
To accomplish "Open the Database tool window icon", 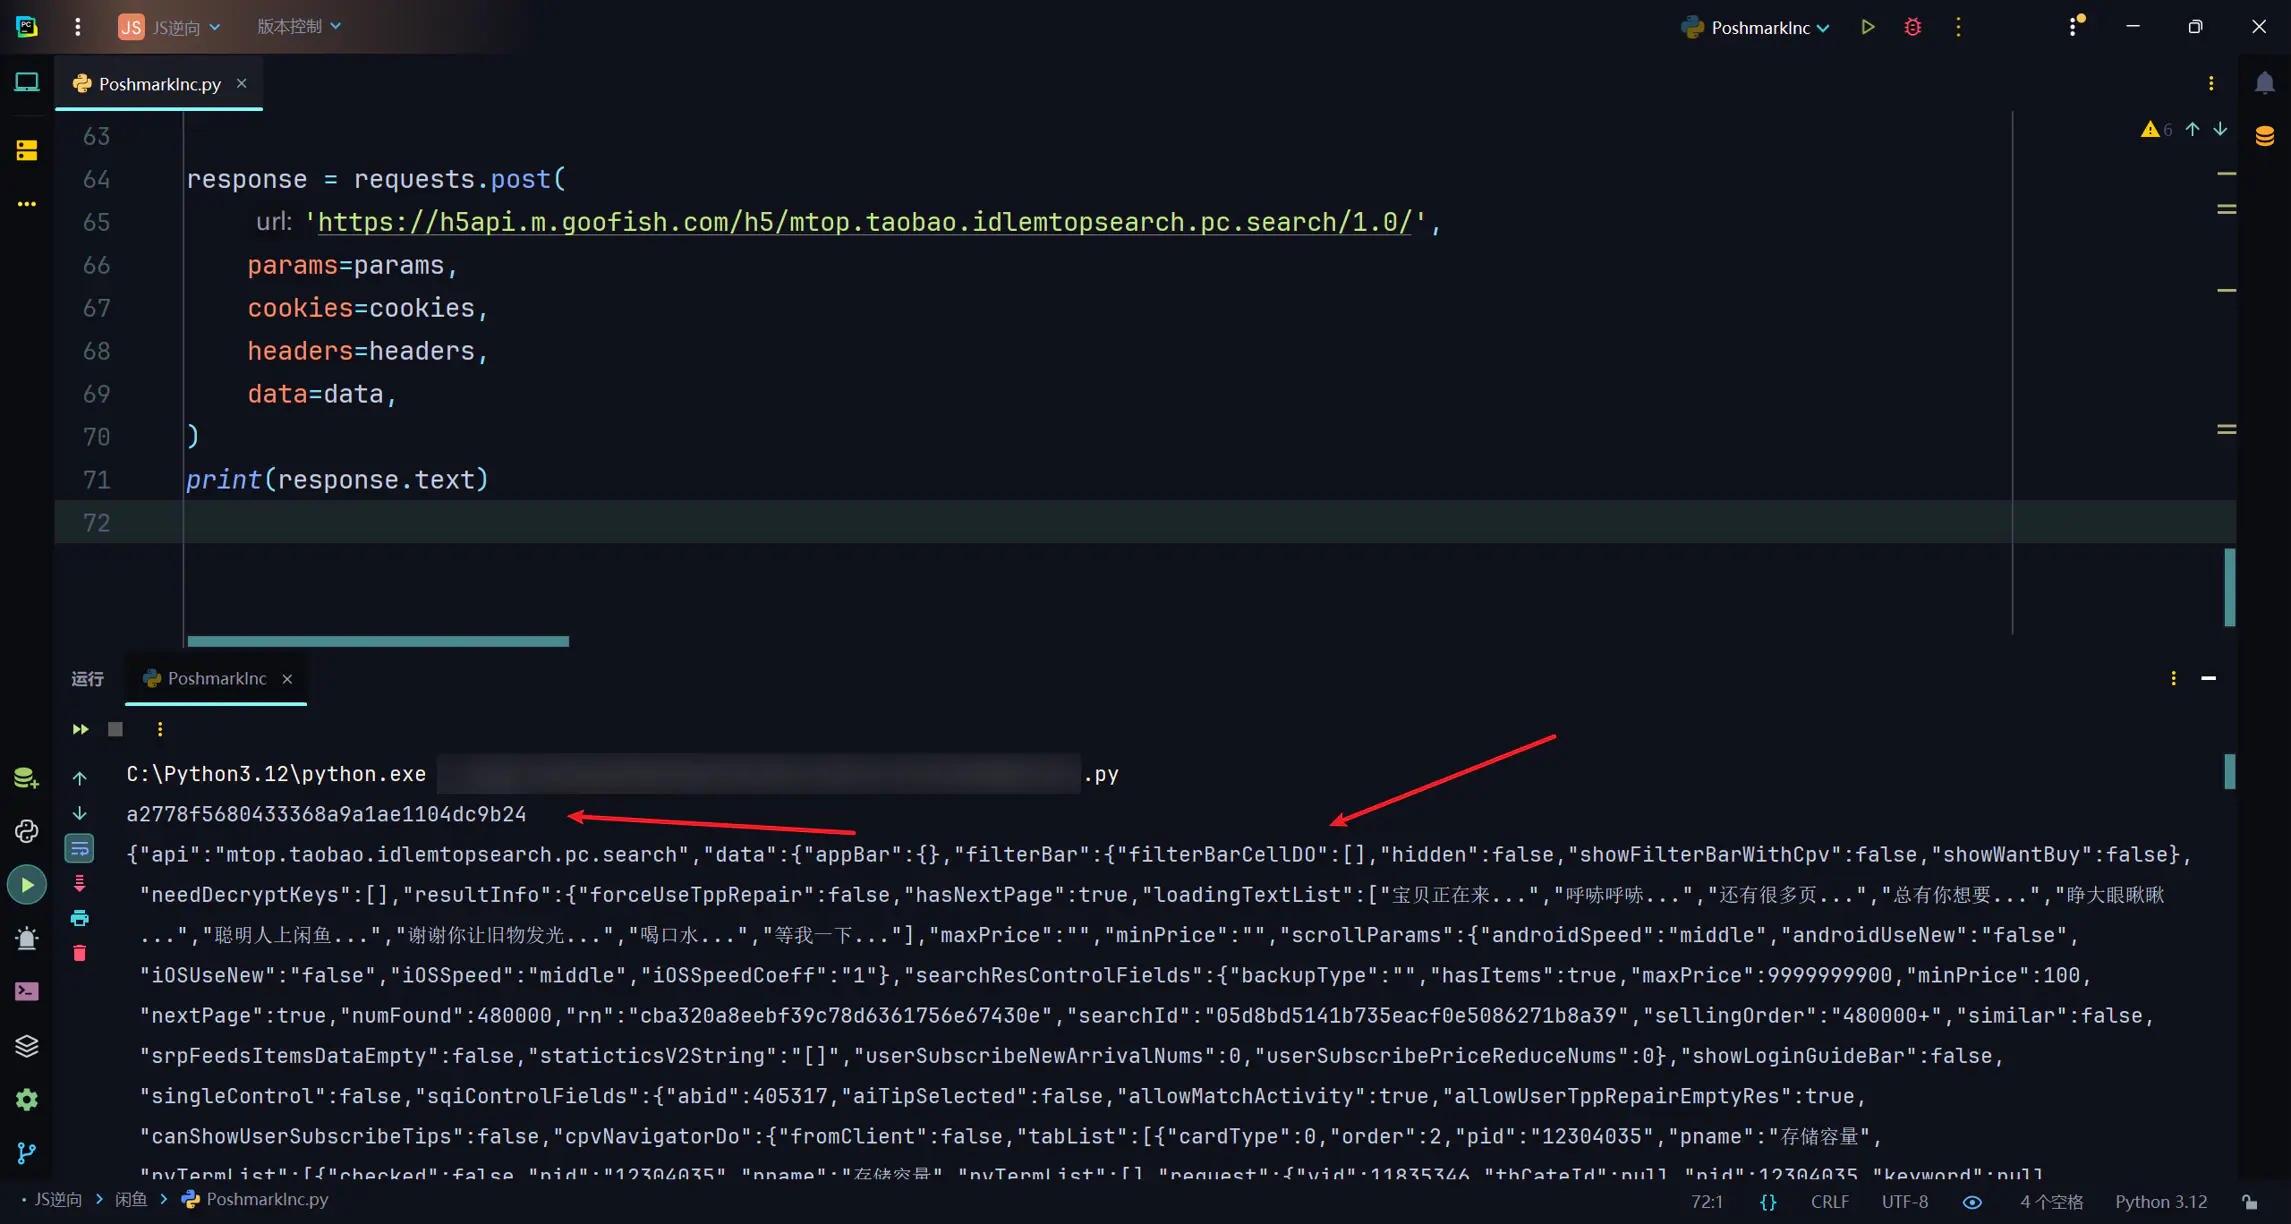I will point(2264,135).
